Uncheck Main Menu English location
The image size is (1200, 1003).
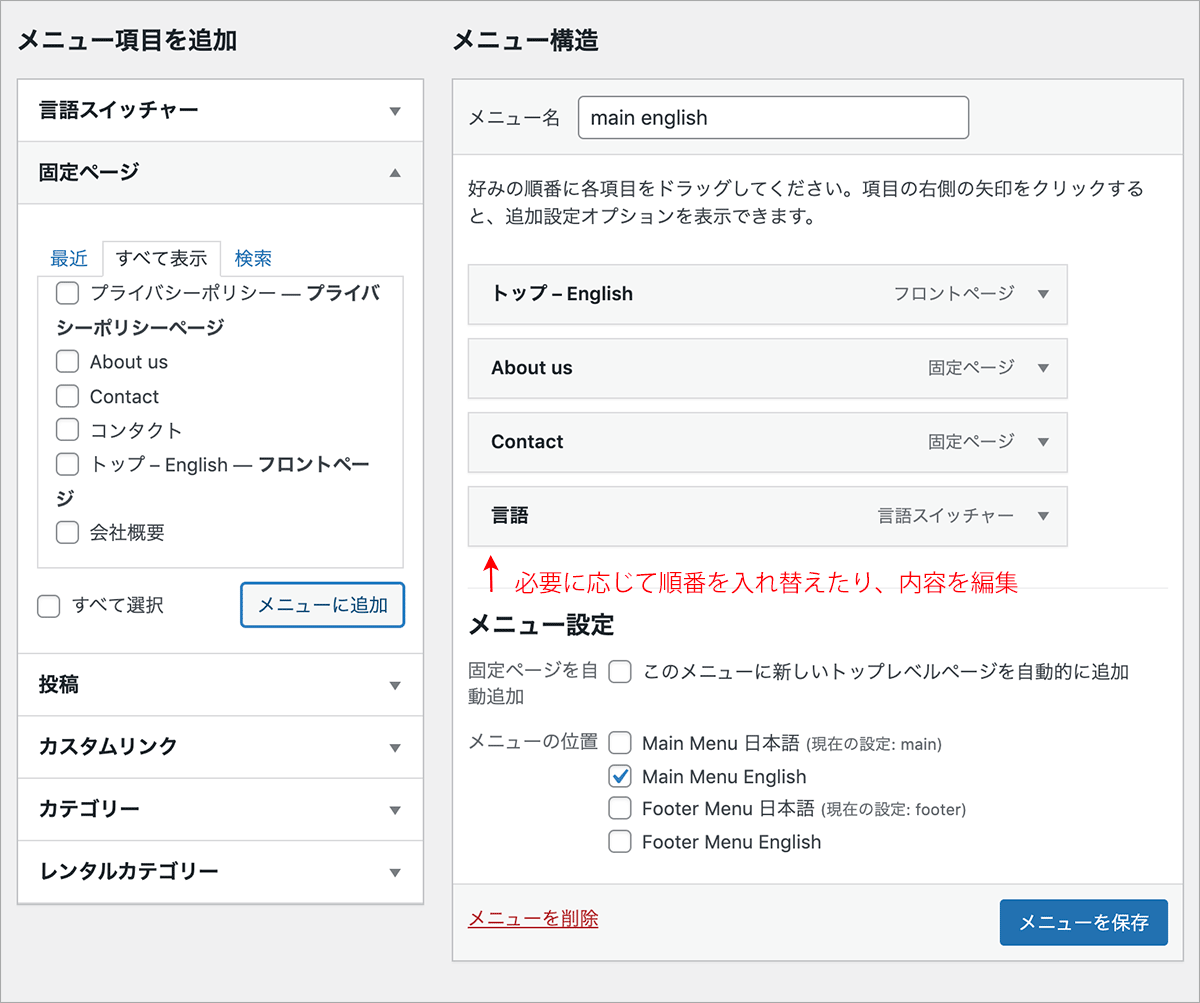(x=620, y=776)
